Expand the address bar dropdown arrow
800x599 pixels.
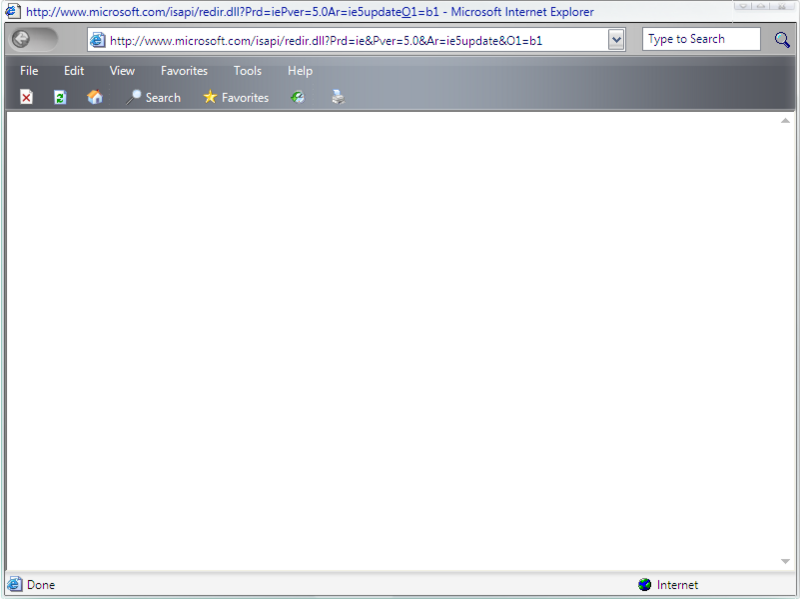click(616, 40)
